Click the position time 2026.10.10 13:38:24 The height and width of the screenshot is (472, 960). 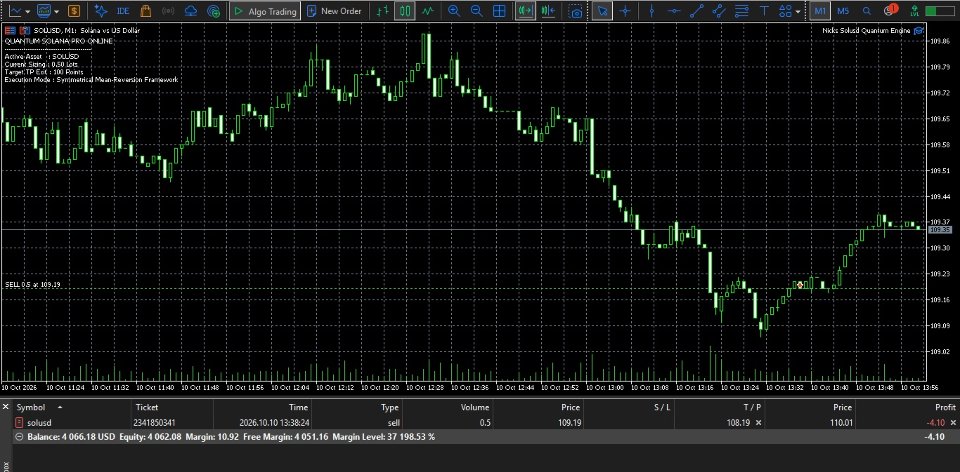point(274,423)
